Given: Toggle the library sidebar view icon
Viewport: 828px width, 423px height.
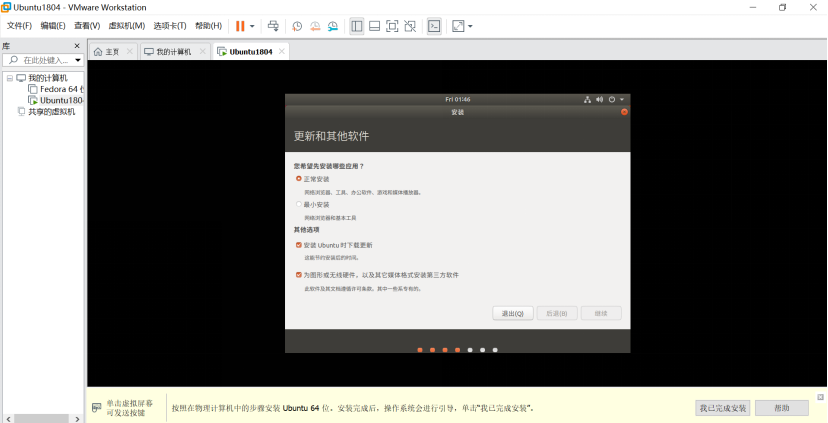Looking at the screenshot, I should [x=357, y=26].
